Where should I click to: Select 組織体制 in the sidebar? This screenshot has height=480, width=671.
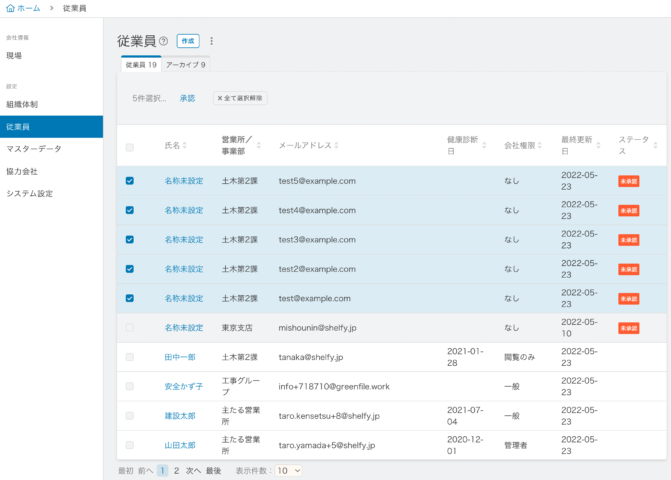[x=22, y=104]
